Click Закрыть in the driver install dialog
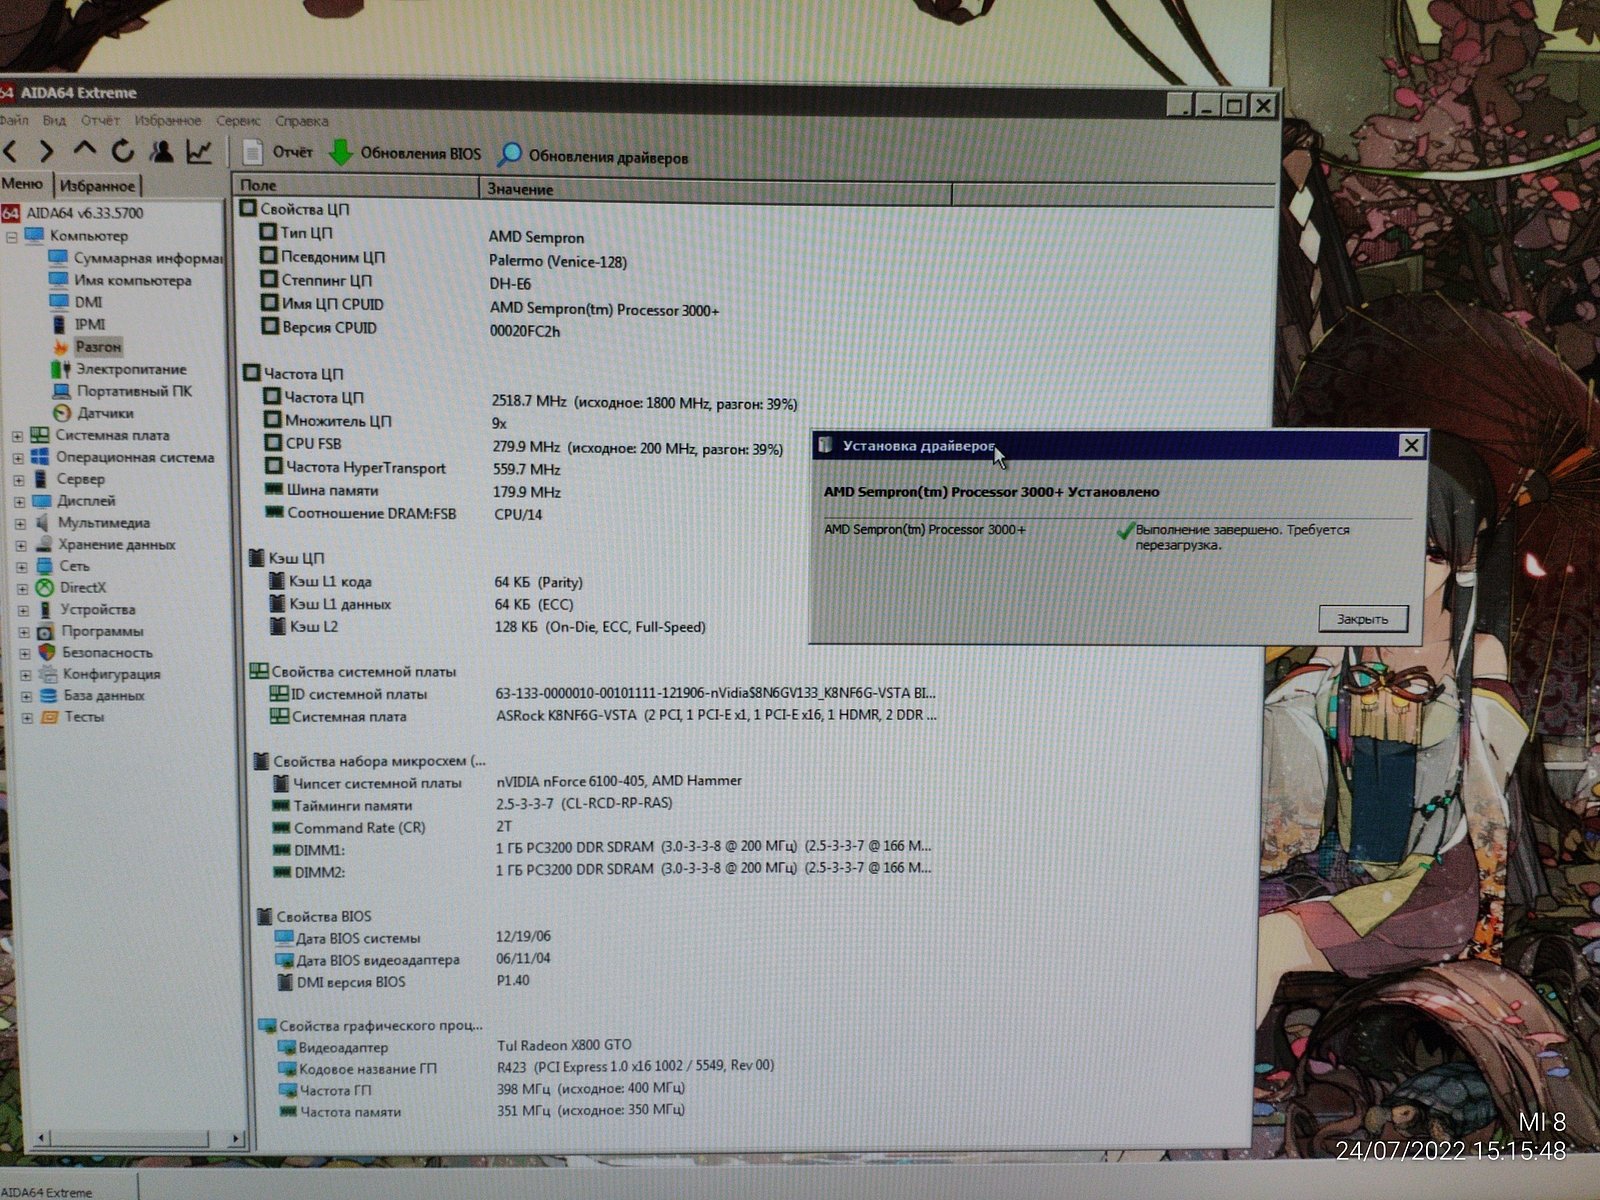The height and width of the screenshot is (1200, 1600). coord(1363,619)
